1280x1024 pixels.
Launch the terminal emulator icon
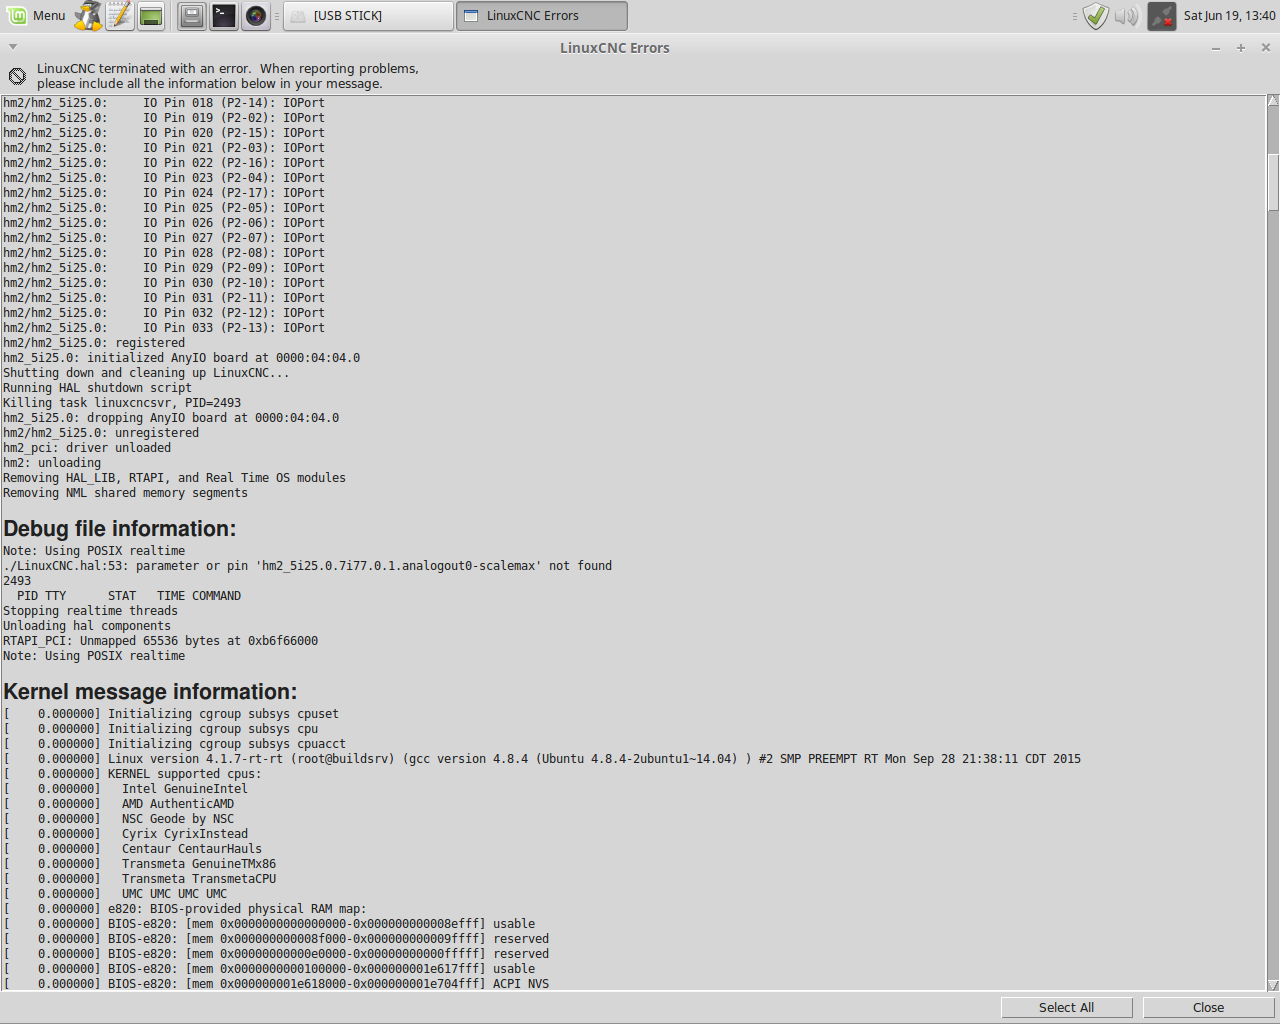pos(224,15)
